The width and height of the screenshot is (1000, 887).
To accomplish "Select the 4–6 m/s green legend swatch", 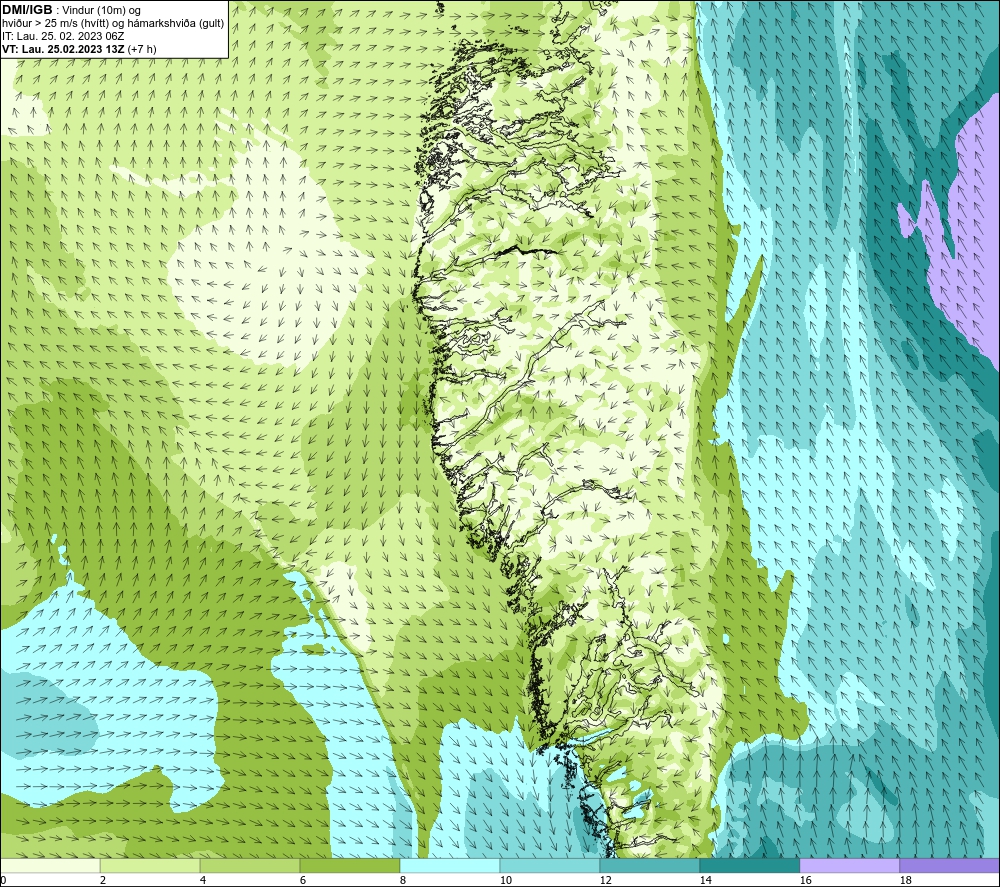I will pos(250,866).
